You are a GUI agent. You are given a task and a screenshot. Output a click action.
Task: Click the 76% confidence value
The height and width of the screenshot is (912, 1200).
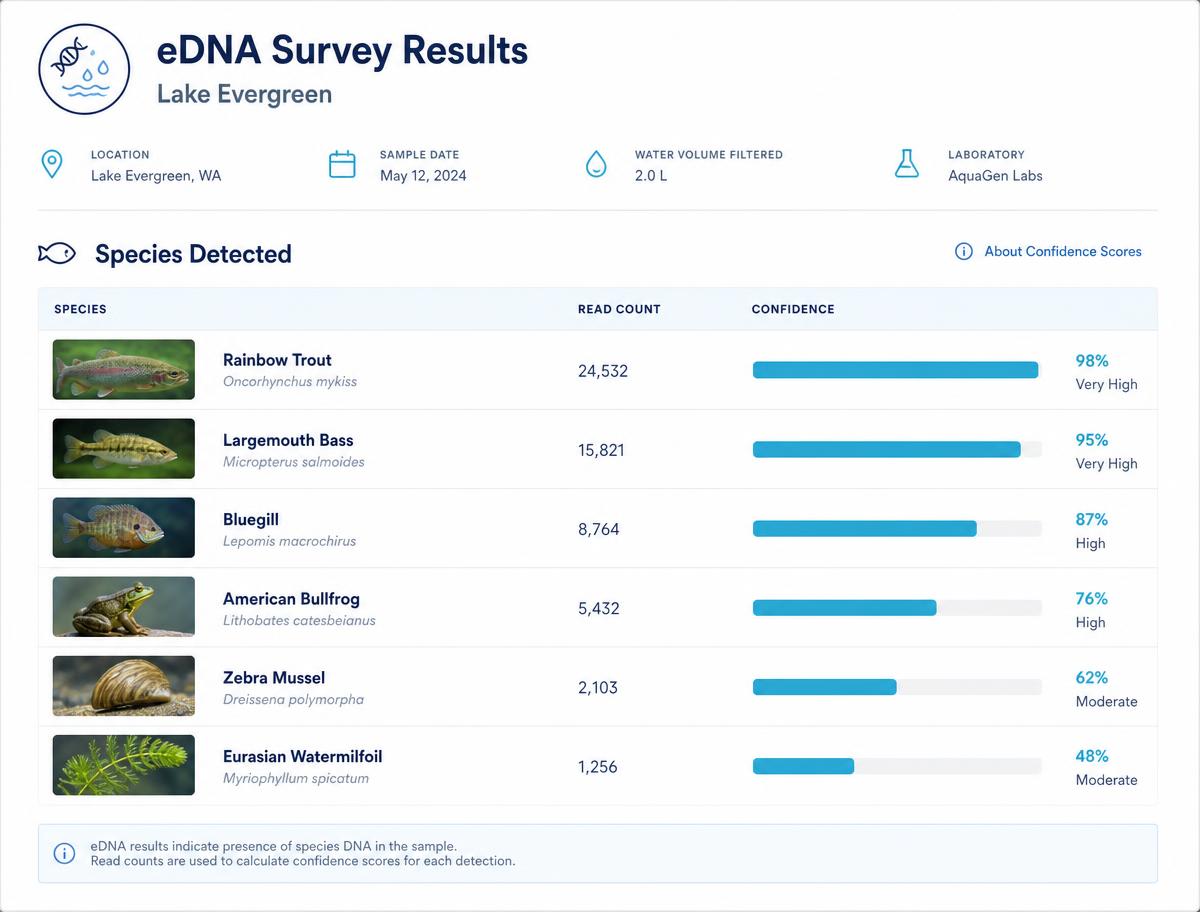pos(1092,598)
